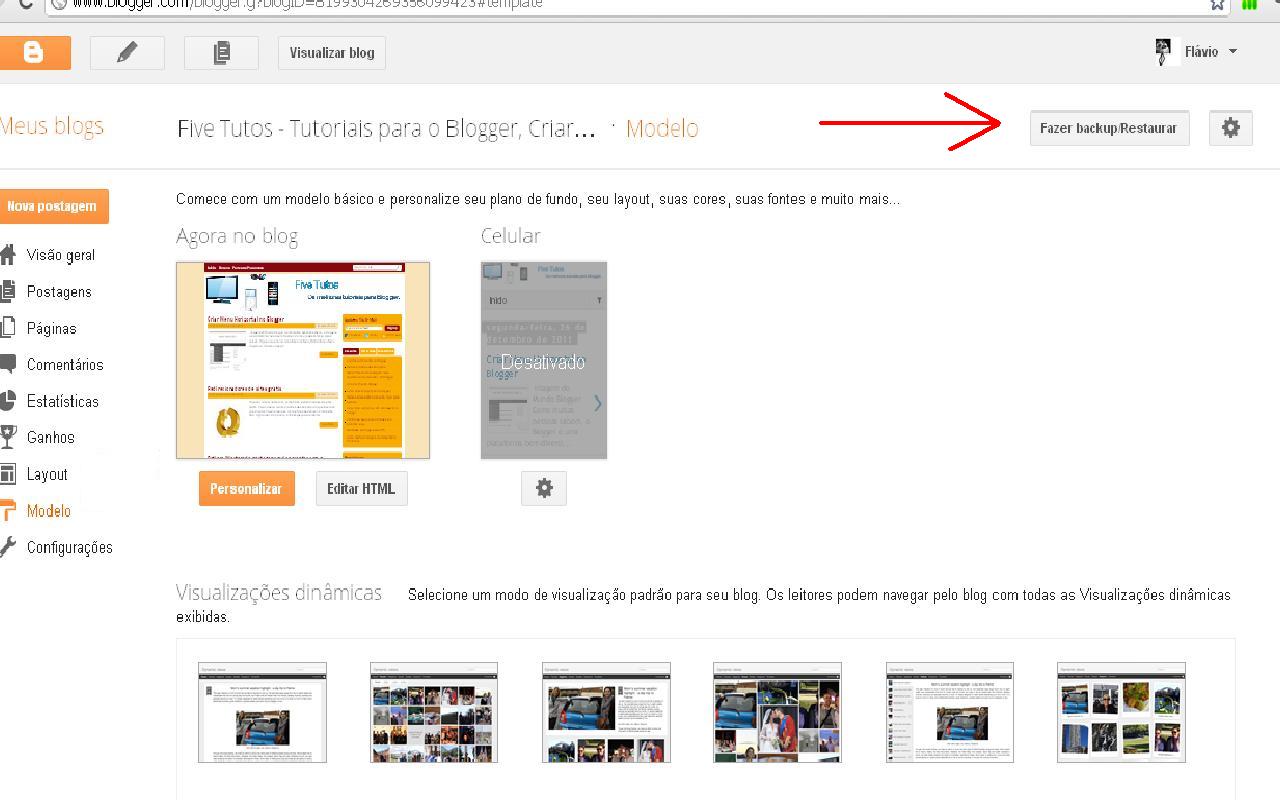Click the Nova postagem button
Image resolution: width=1280 pixels, height=800 pixels.
click(53, 206)
